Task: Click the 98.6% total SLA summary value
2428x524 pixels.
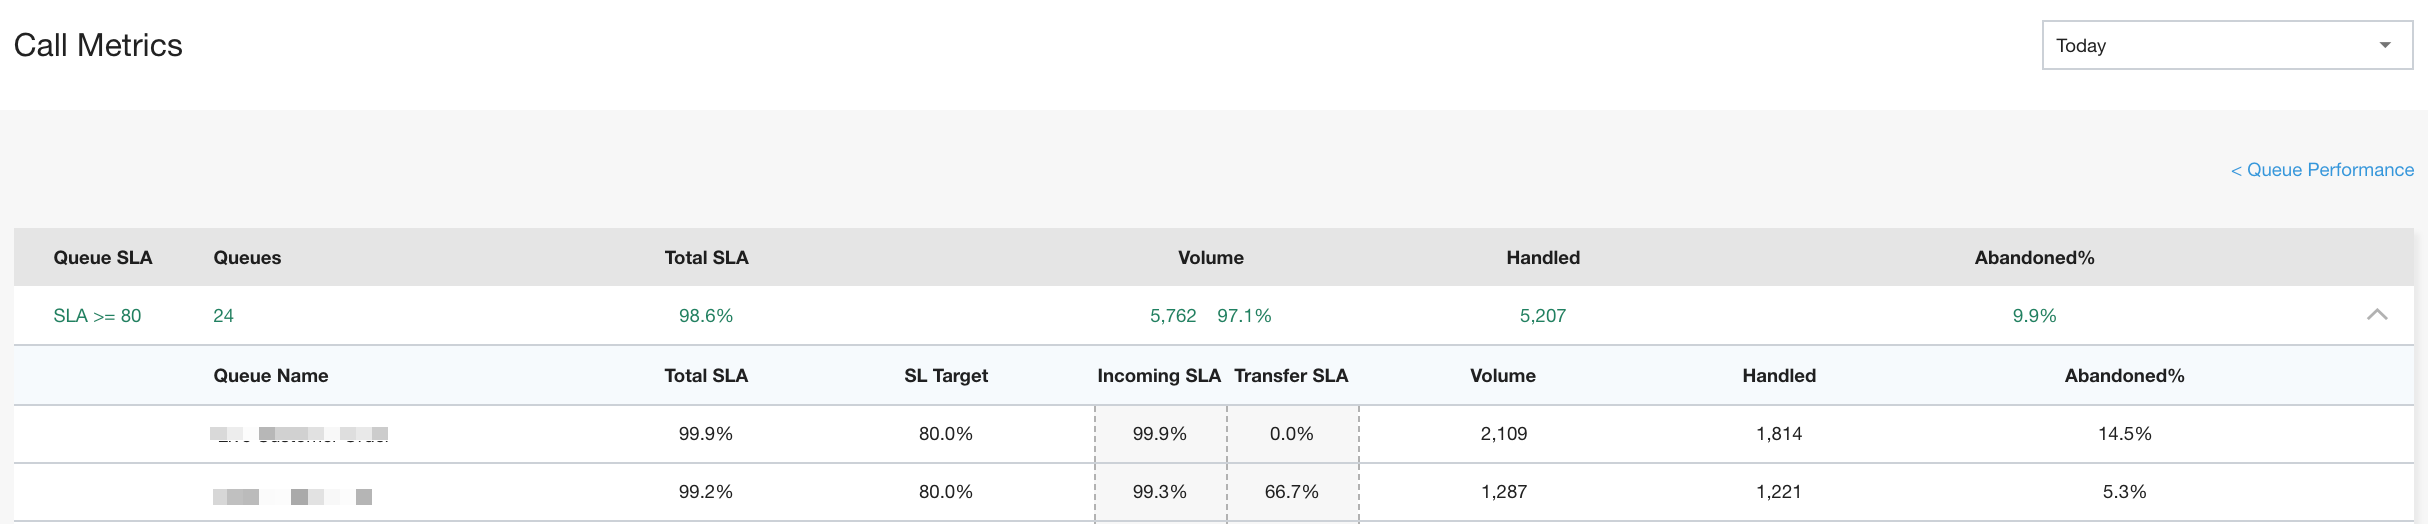Action: pyautogui.click(x=706, y=316)
